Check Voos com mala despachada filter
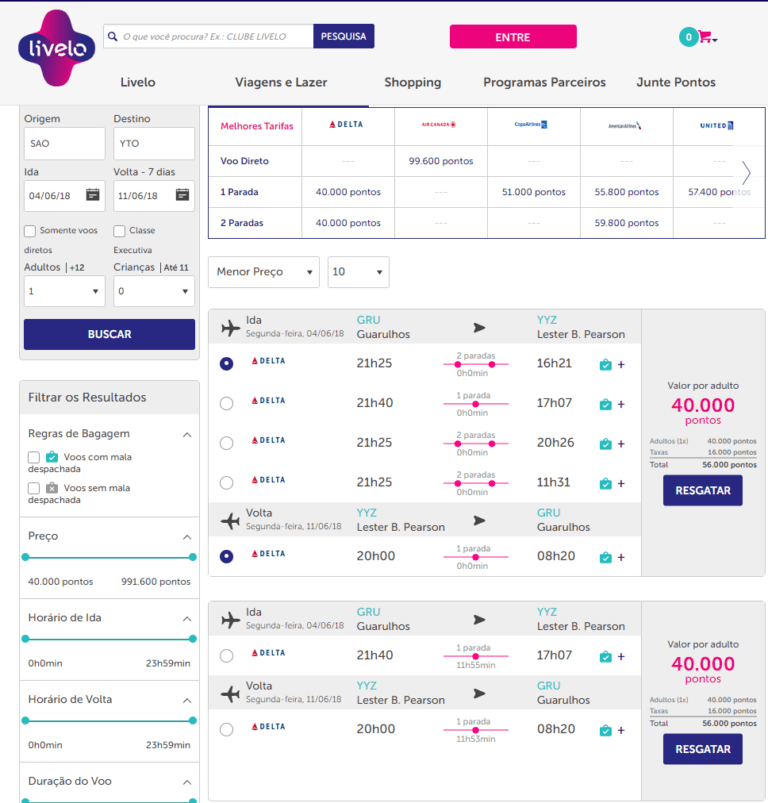The height and width of the screenshot is (803, 768). point(34,457)
